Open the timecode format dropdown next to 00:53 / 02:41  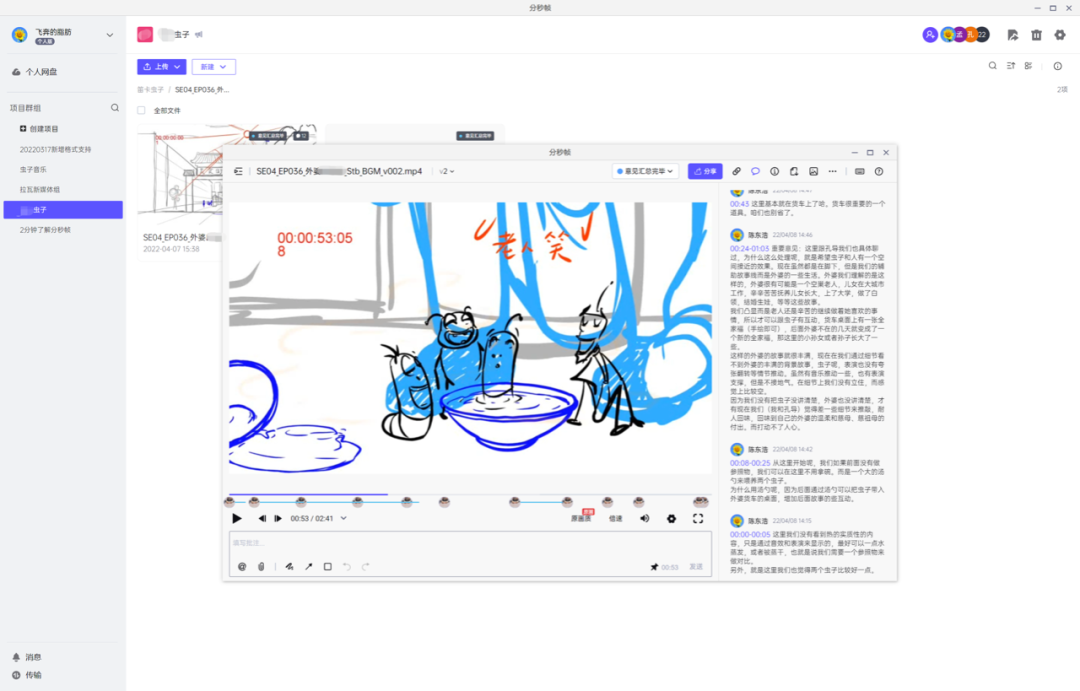(x=344, y=518)
